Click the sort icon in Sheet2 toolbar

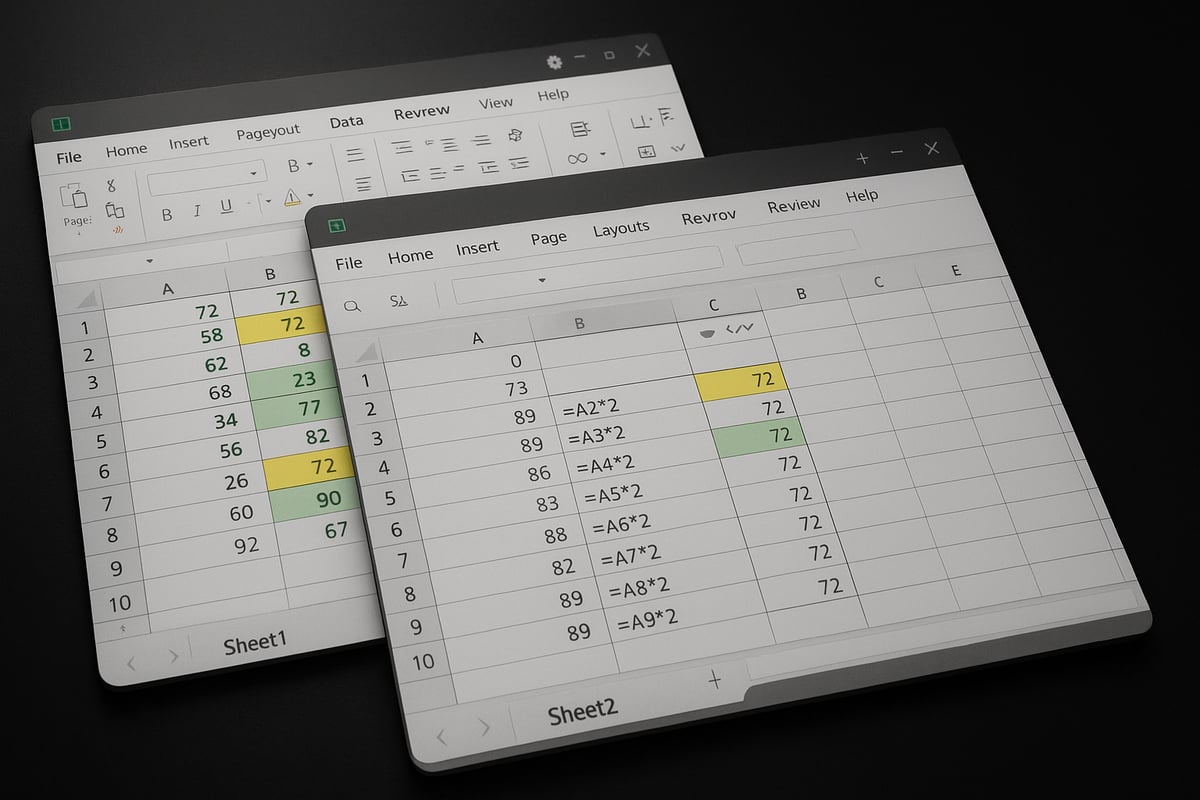[x=399, y=300]
